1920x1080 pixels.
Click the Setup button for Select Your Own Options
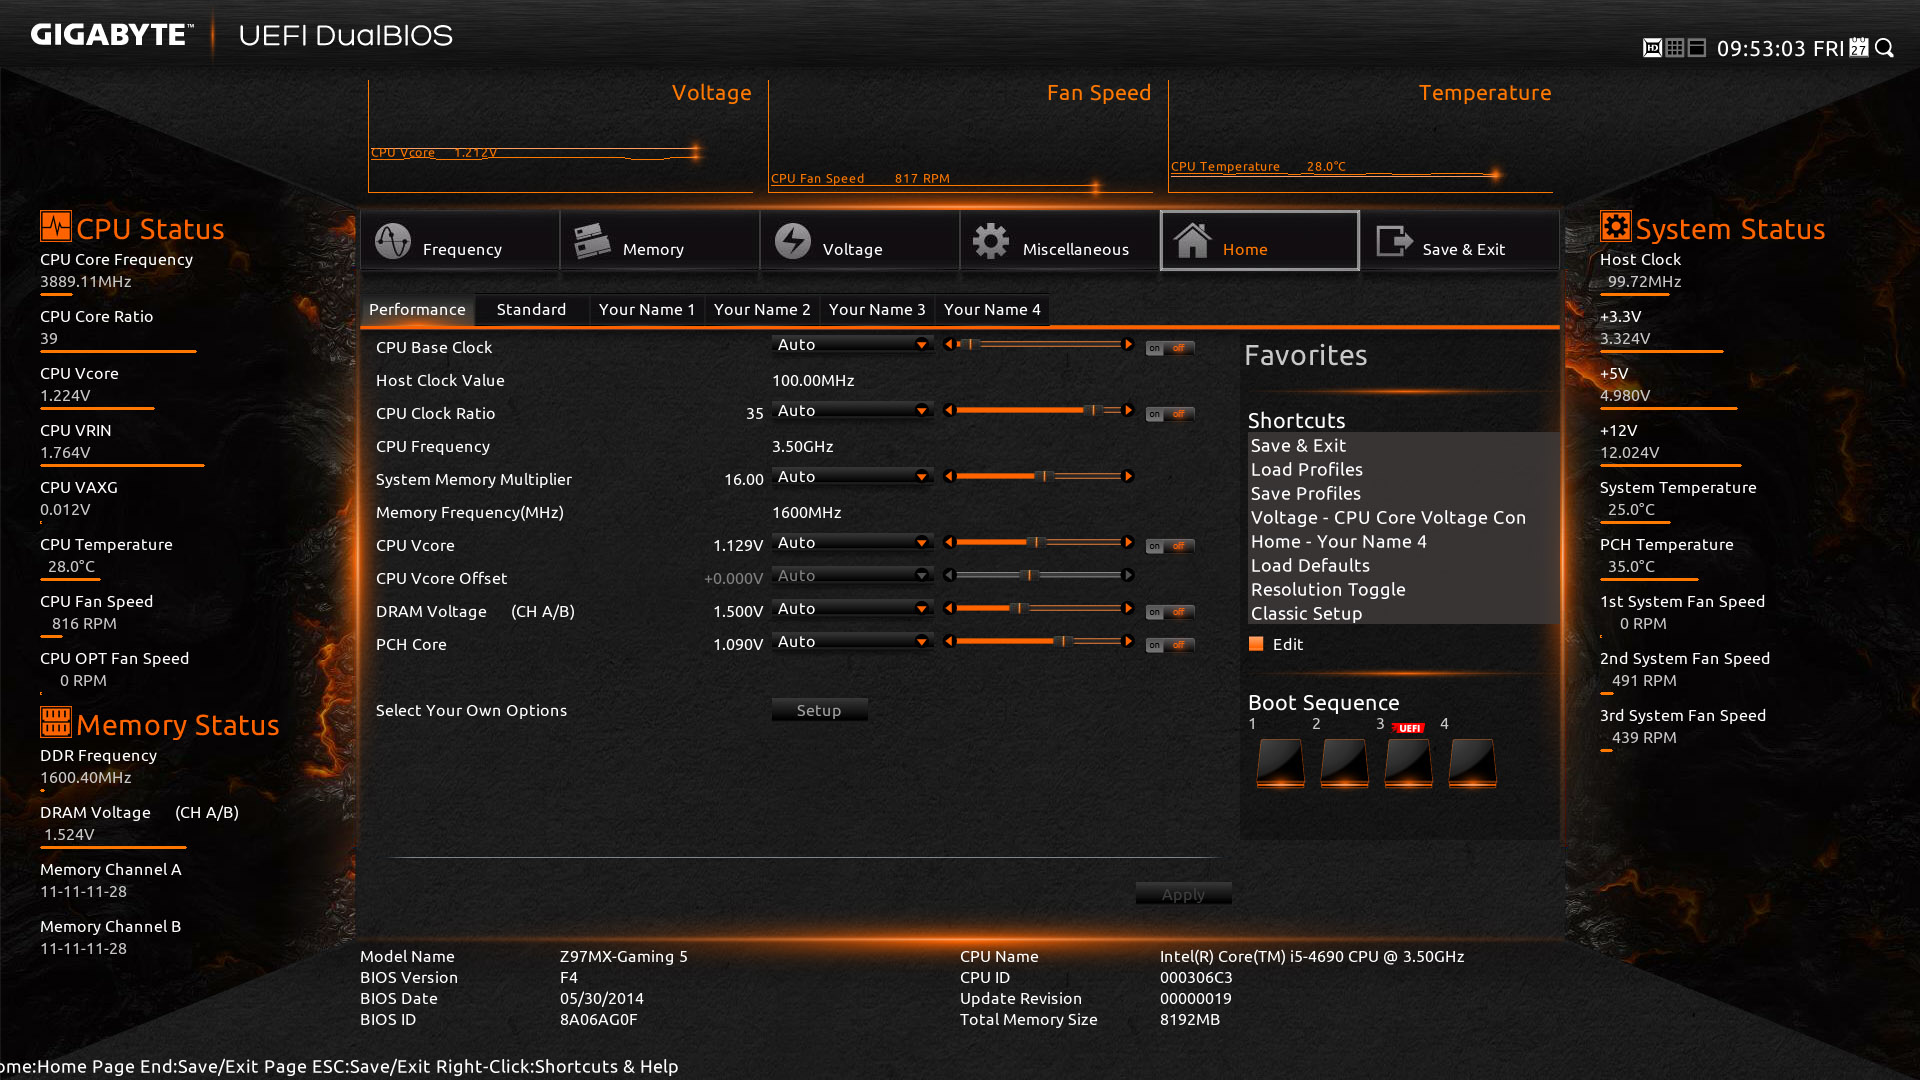[x=819, y=710]
